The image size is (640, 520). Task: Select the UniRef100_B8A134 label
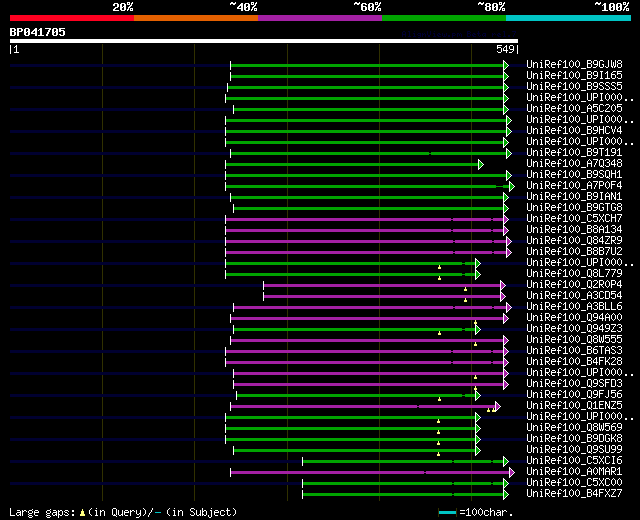tap(574, 229)
